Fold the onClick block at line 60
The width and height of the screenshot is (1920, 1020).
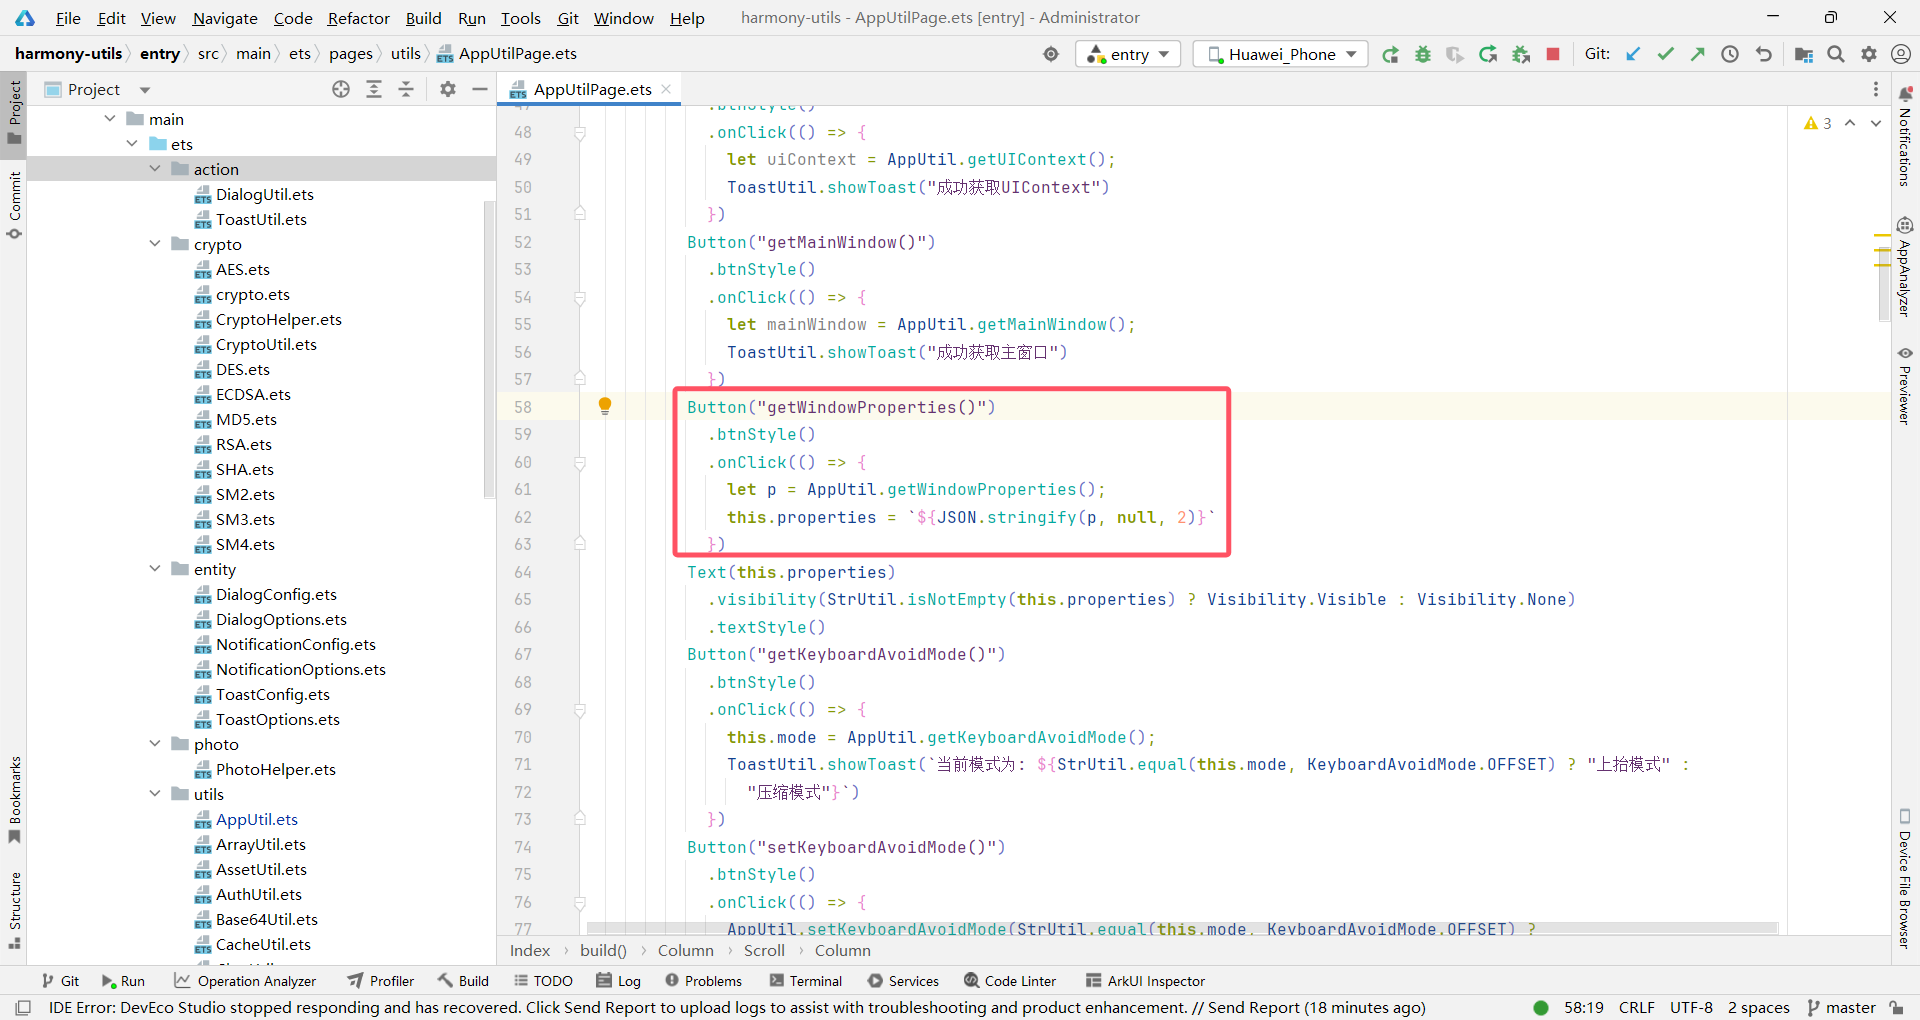(580, 463)
